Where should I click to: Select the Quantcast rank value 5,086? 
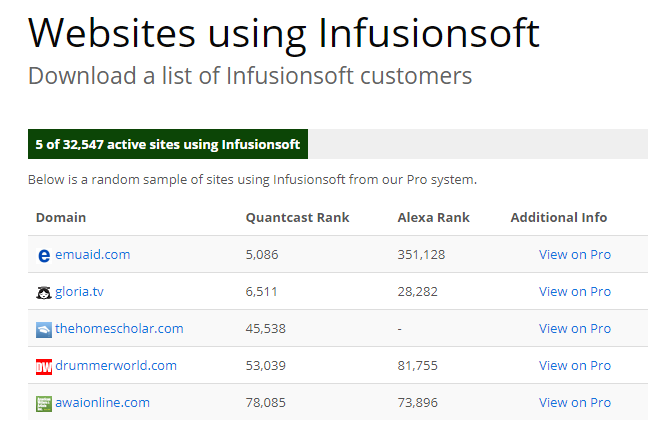click(262, 255)
